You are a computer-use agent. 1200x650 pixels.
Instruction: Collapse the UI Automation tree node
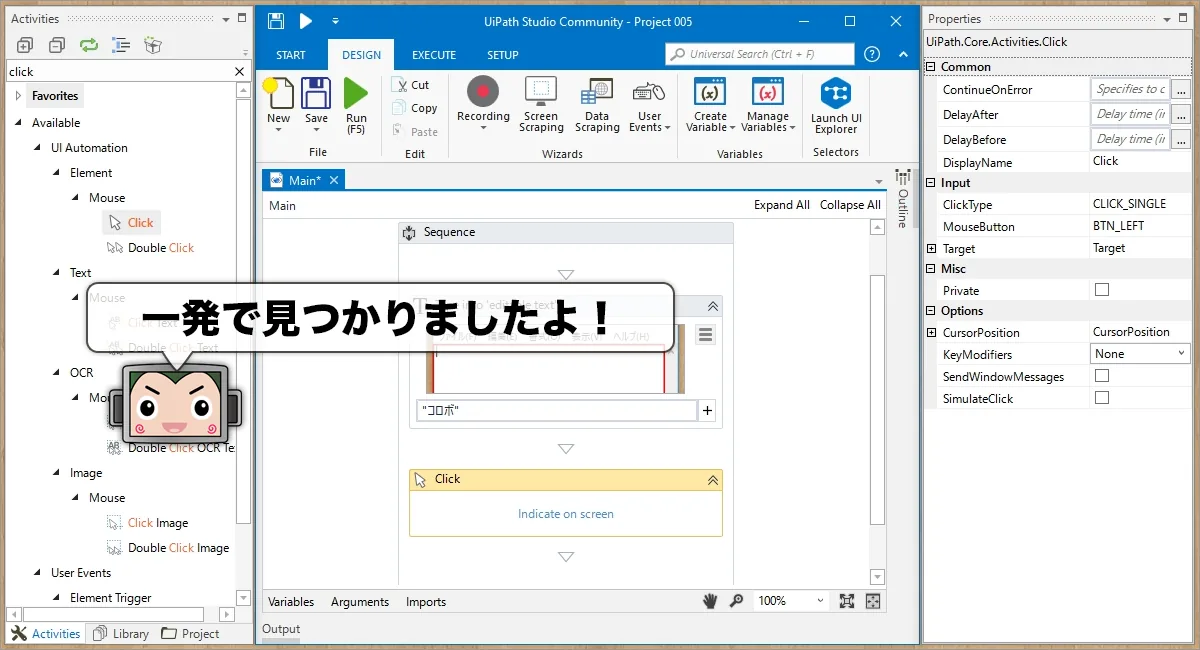pos(37,148)
